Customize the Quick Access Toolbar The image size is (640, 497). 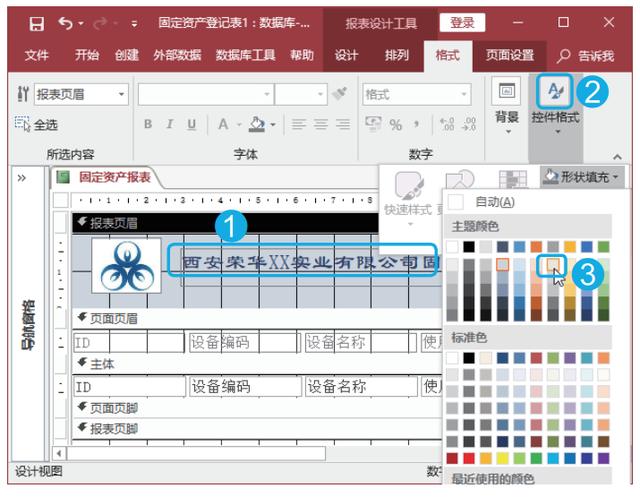point(134,24)
